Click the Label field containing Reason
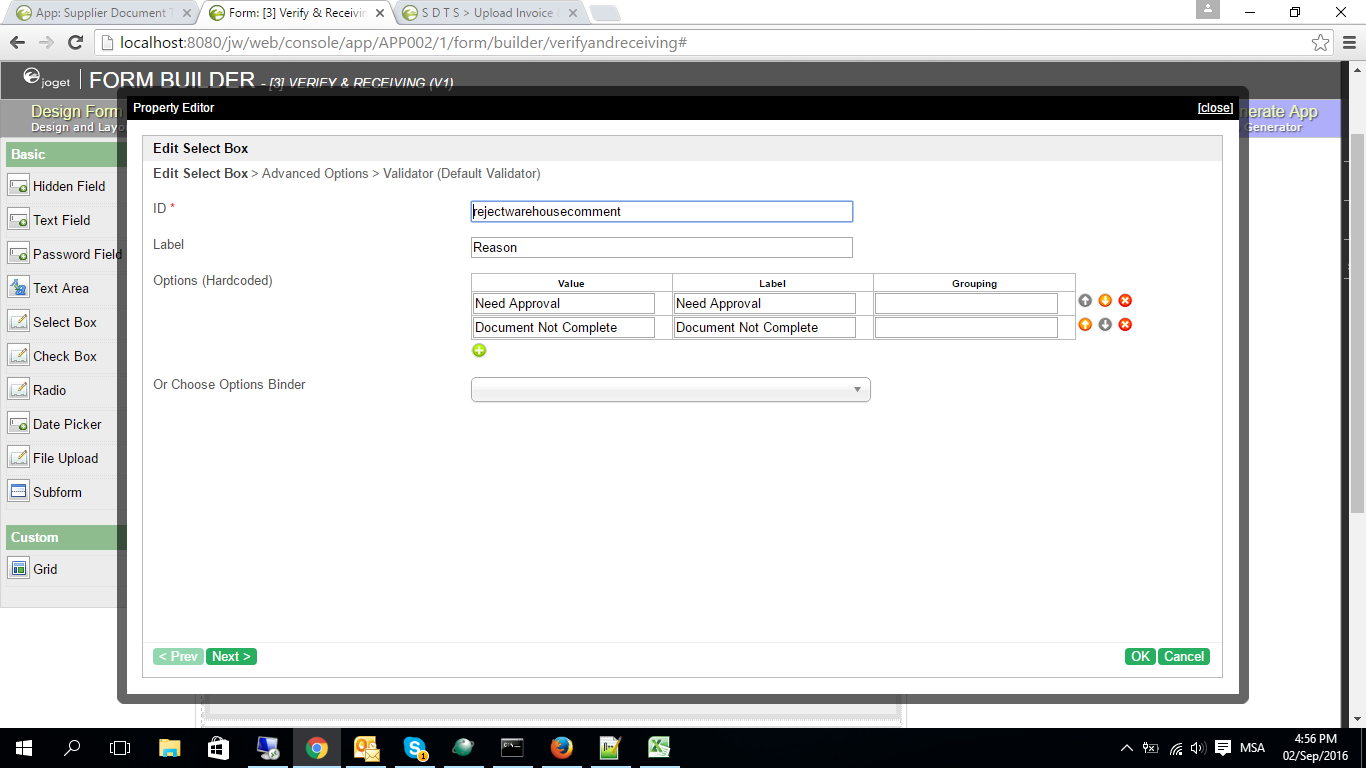 coord(661,248)
